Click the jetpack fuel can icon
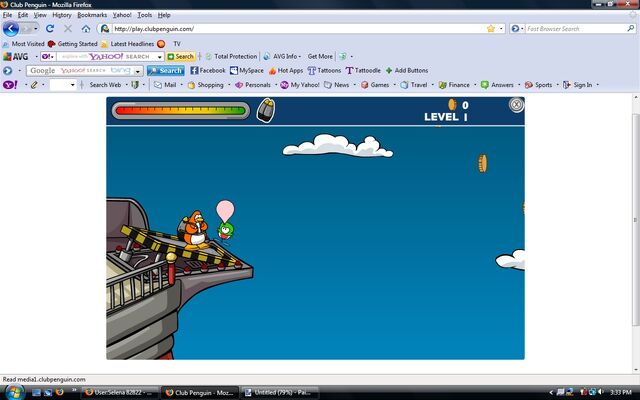The width and height of the screenshot is (640, 400). click(266, 110)
